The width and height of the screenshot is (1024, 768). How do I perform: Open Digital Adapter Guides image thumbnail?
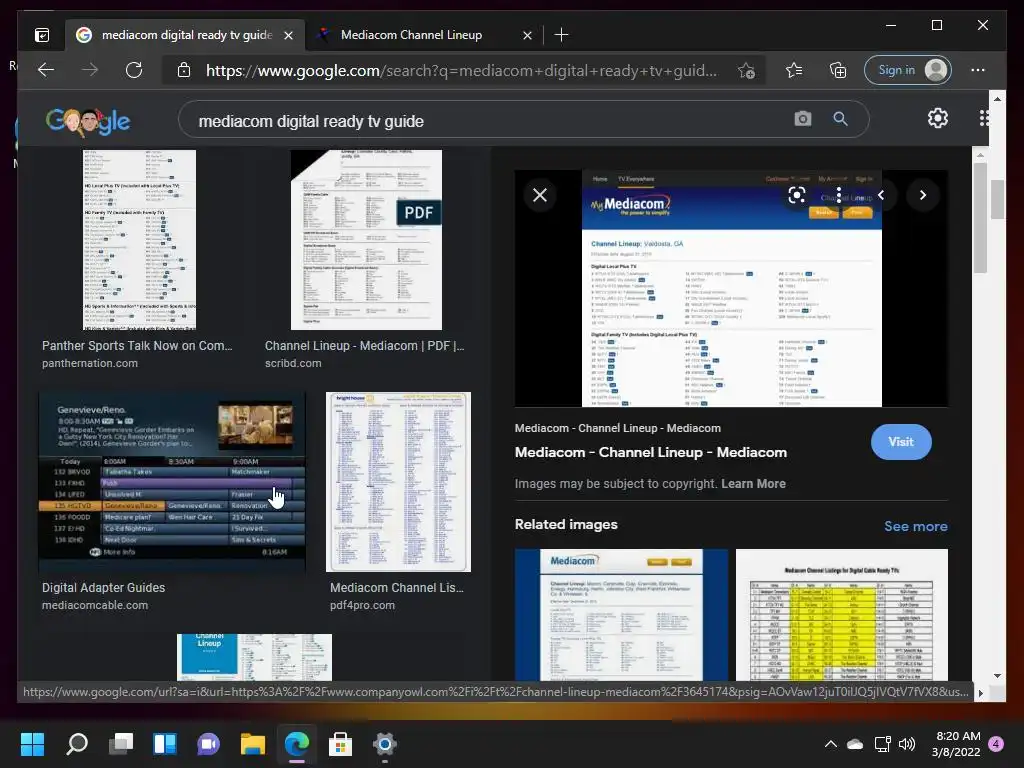click(172, 483)
